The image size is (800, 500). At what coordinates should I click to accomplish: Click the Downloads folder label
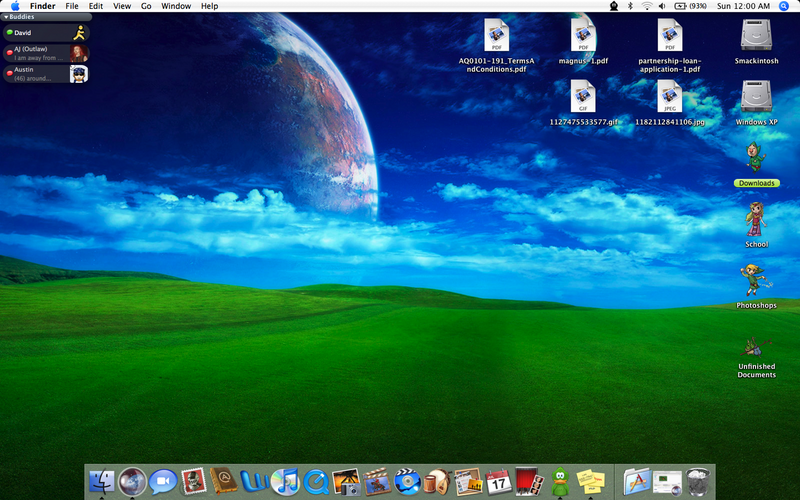757,183
